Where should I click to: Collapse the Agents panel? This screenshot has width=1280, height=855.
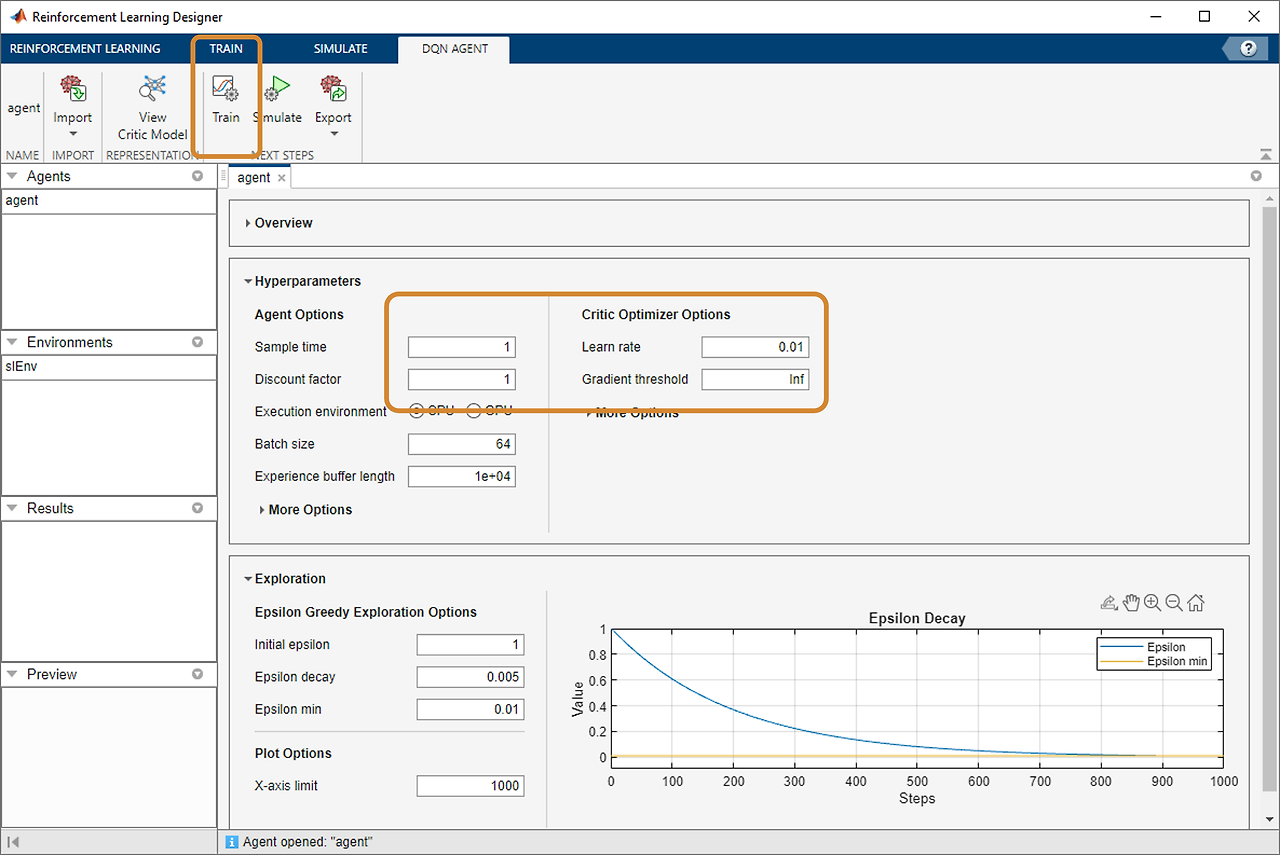13,176
